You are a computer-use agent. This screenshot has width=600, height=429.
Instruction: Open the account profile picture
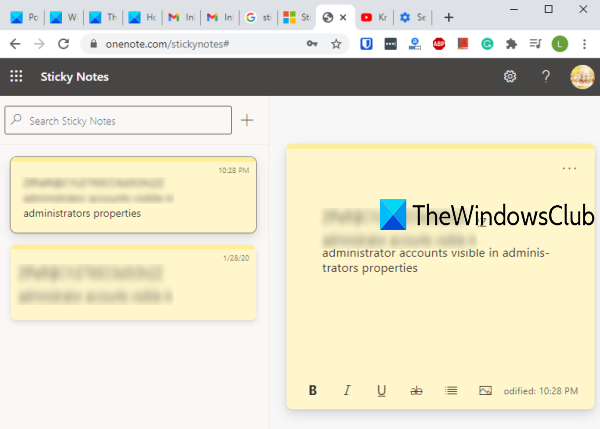582,77
